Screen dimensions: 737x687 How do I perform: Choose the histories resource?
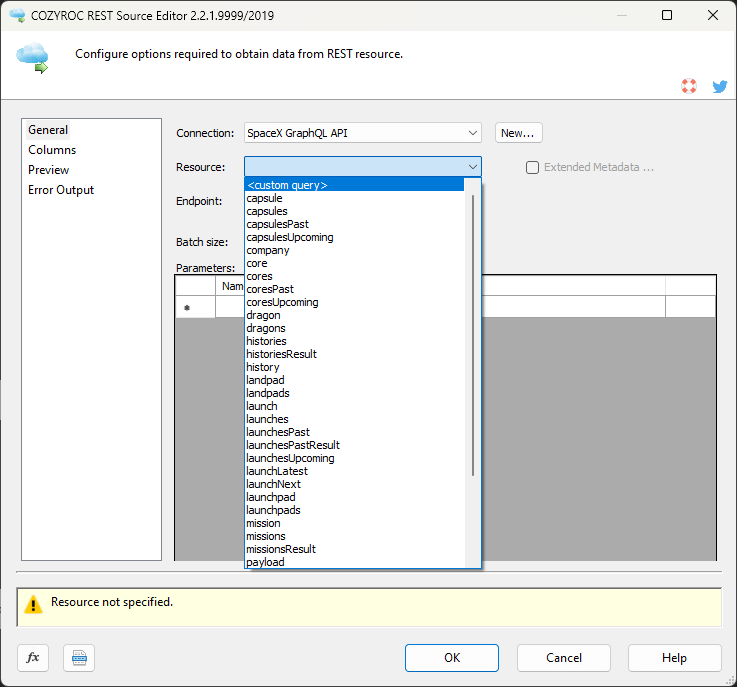click(354, 341)
